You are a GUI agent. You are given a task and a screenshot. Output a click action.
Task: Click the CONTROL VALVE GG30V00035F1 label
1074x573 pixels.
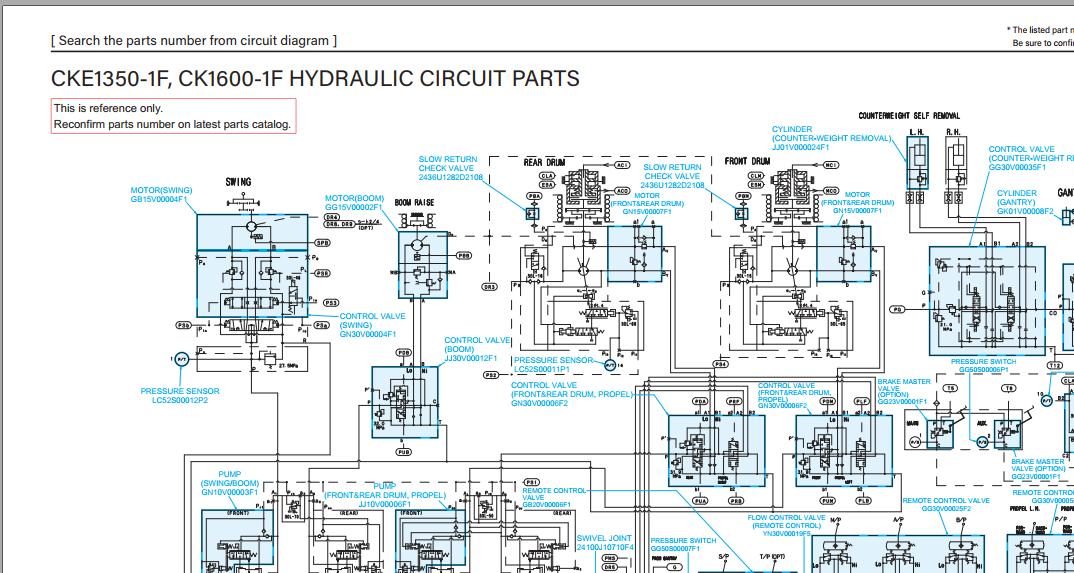pos(1031,157)
